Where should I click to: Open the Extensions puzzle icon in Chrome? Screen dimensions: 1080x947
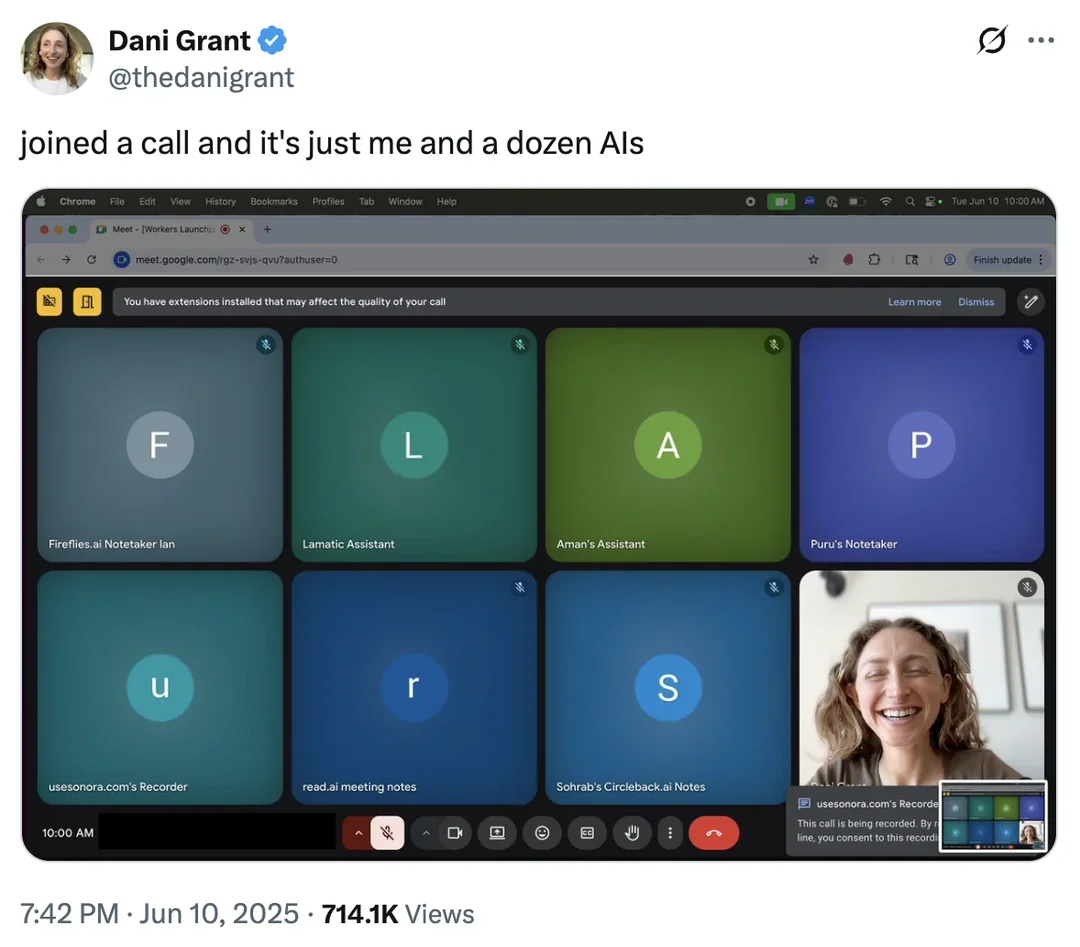point(874,260)
